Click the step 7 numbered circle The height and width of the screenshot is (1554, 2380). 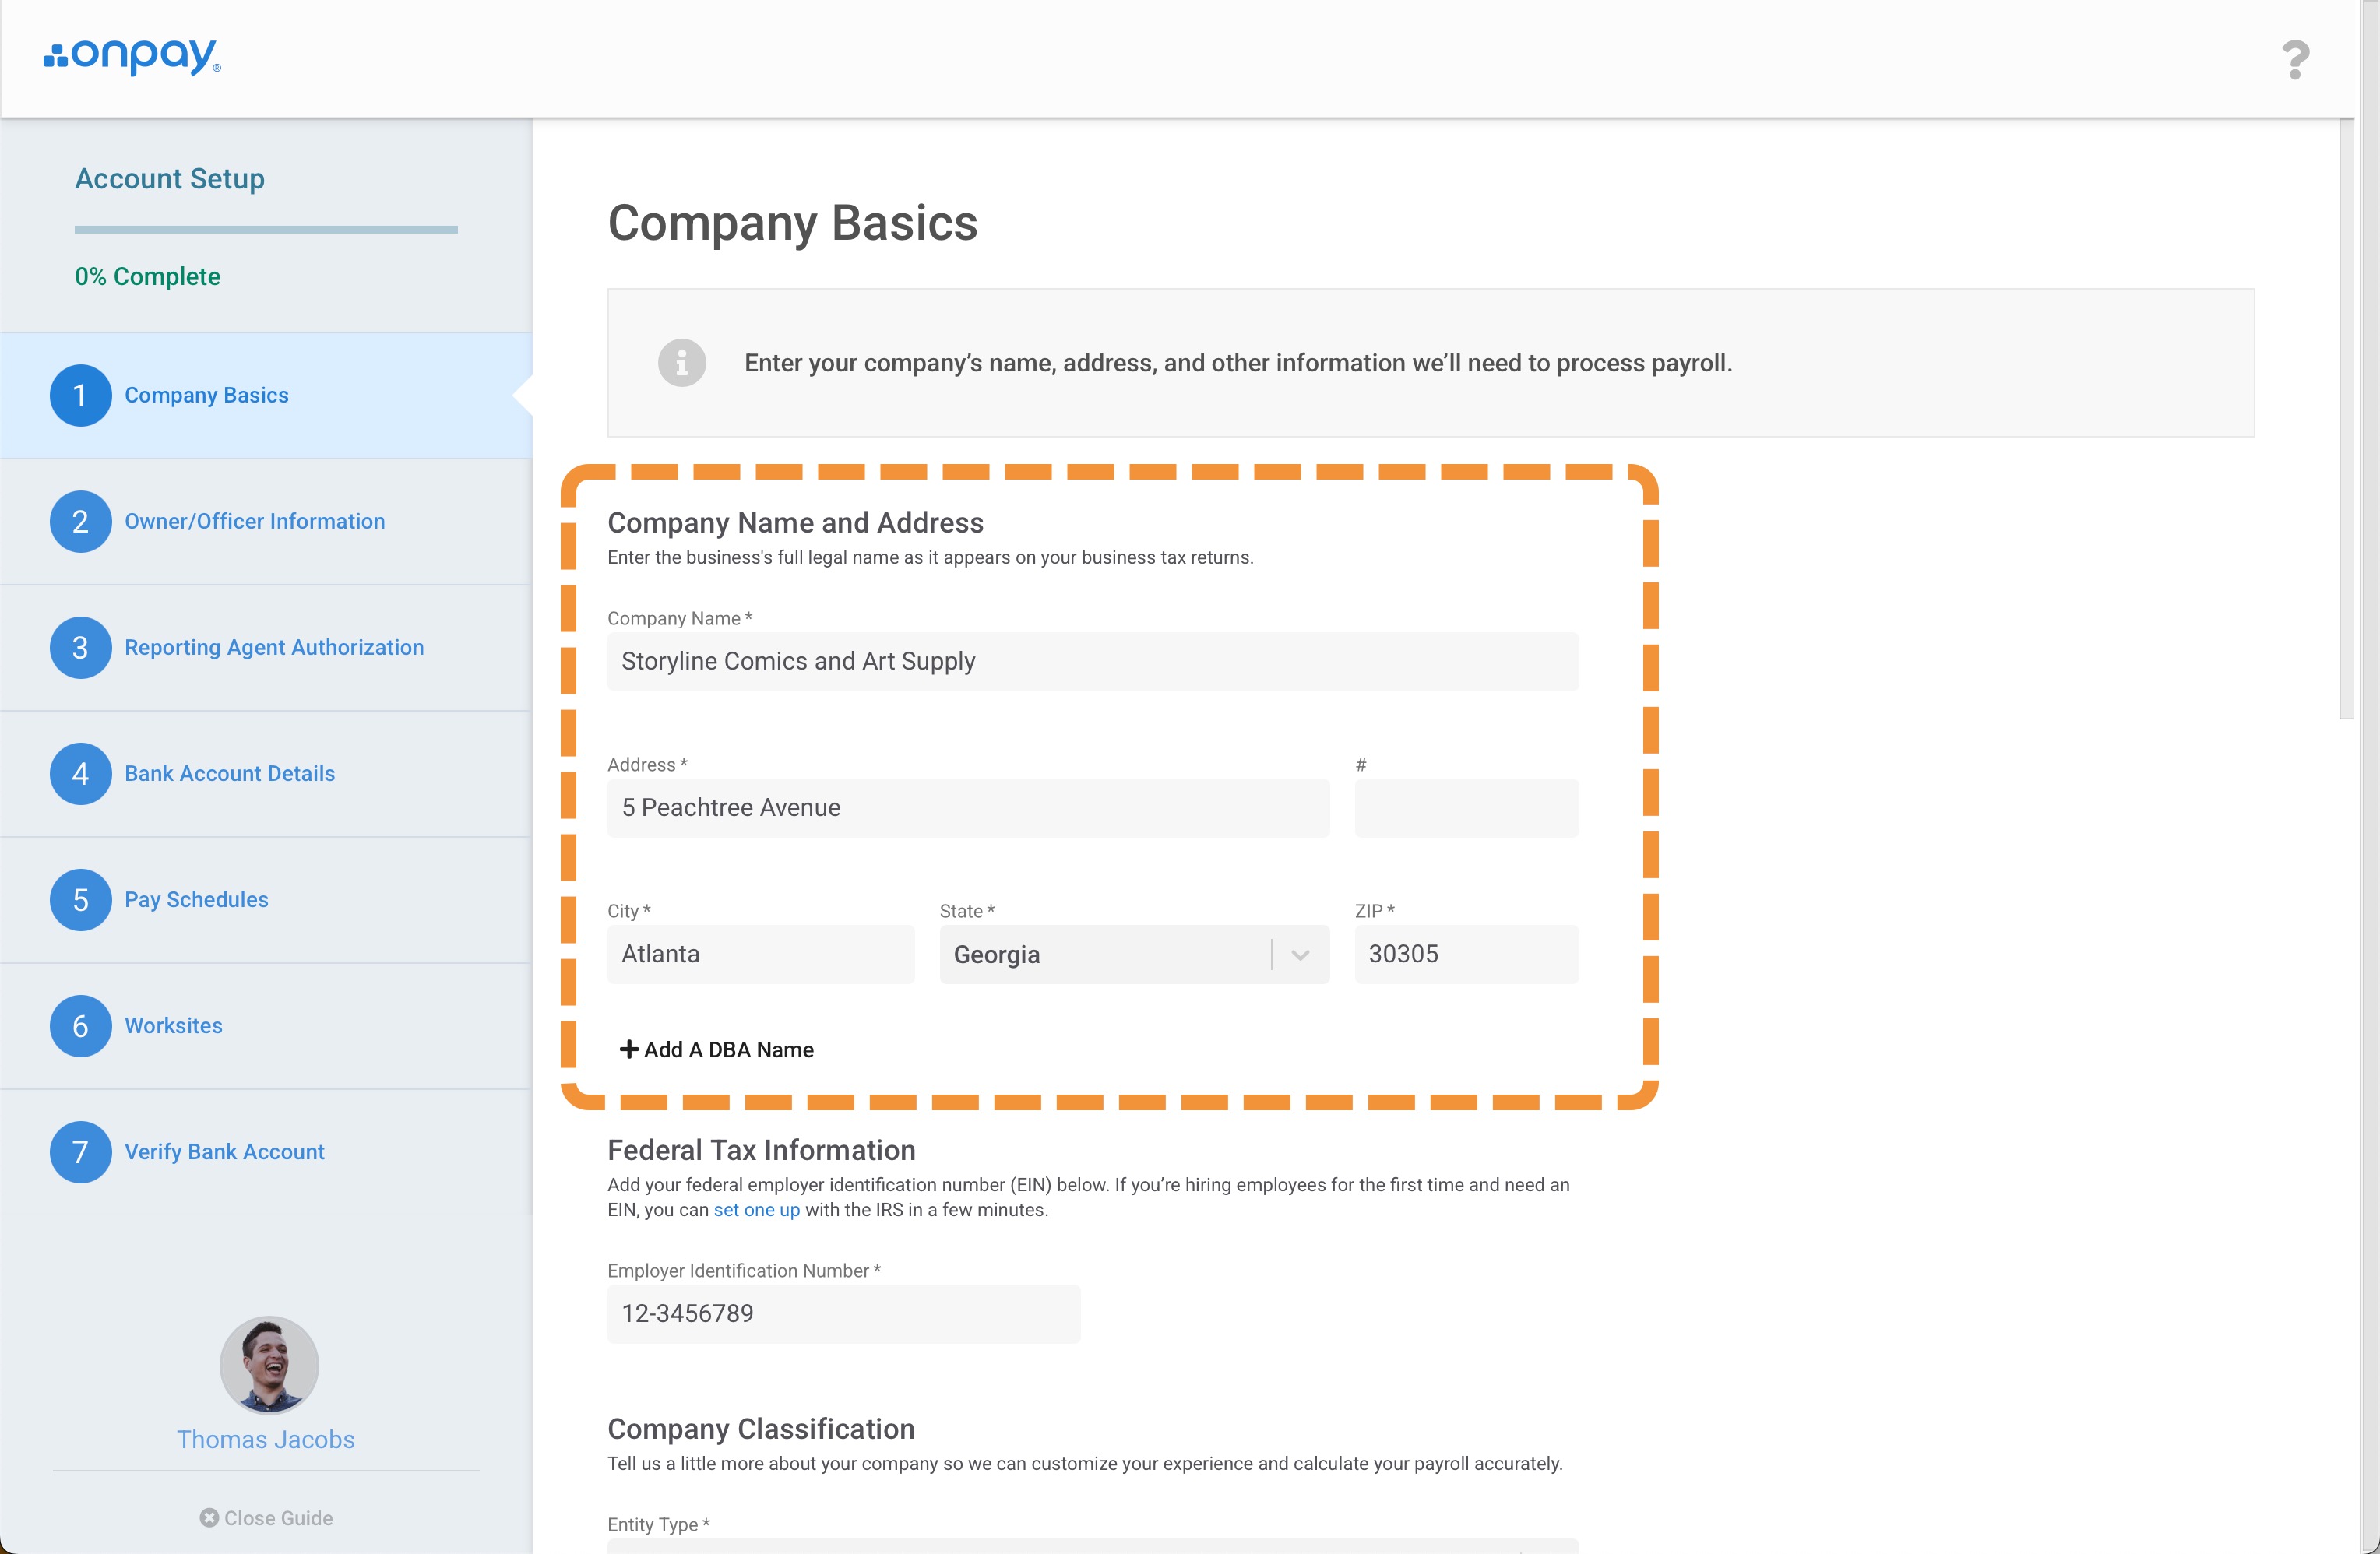point(80,1151)
